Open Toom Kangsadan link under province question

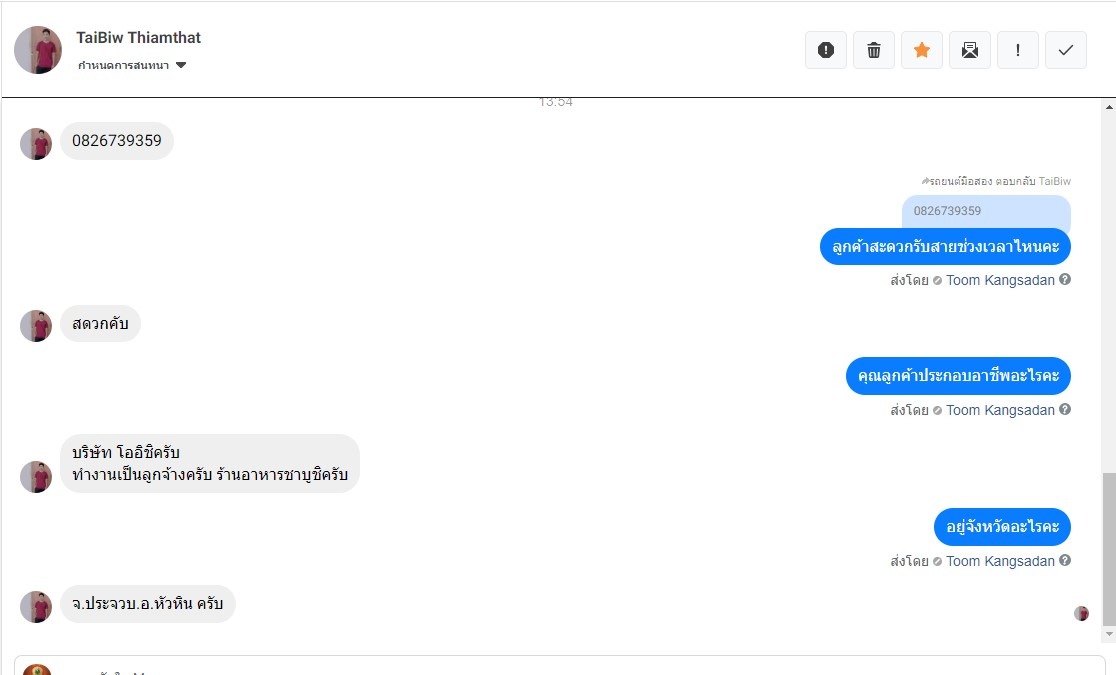click(x=1000, y=561)
